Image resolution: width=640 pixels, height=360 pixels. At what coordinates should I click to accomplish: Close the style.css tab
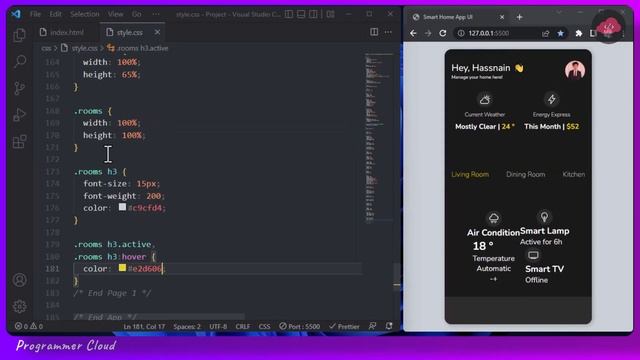pos(158,32)
